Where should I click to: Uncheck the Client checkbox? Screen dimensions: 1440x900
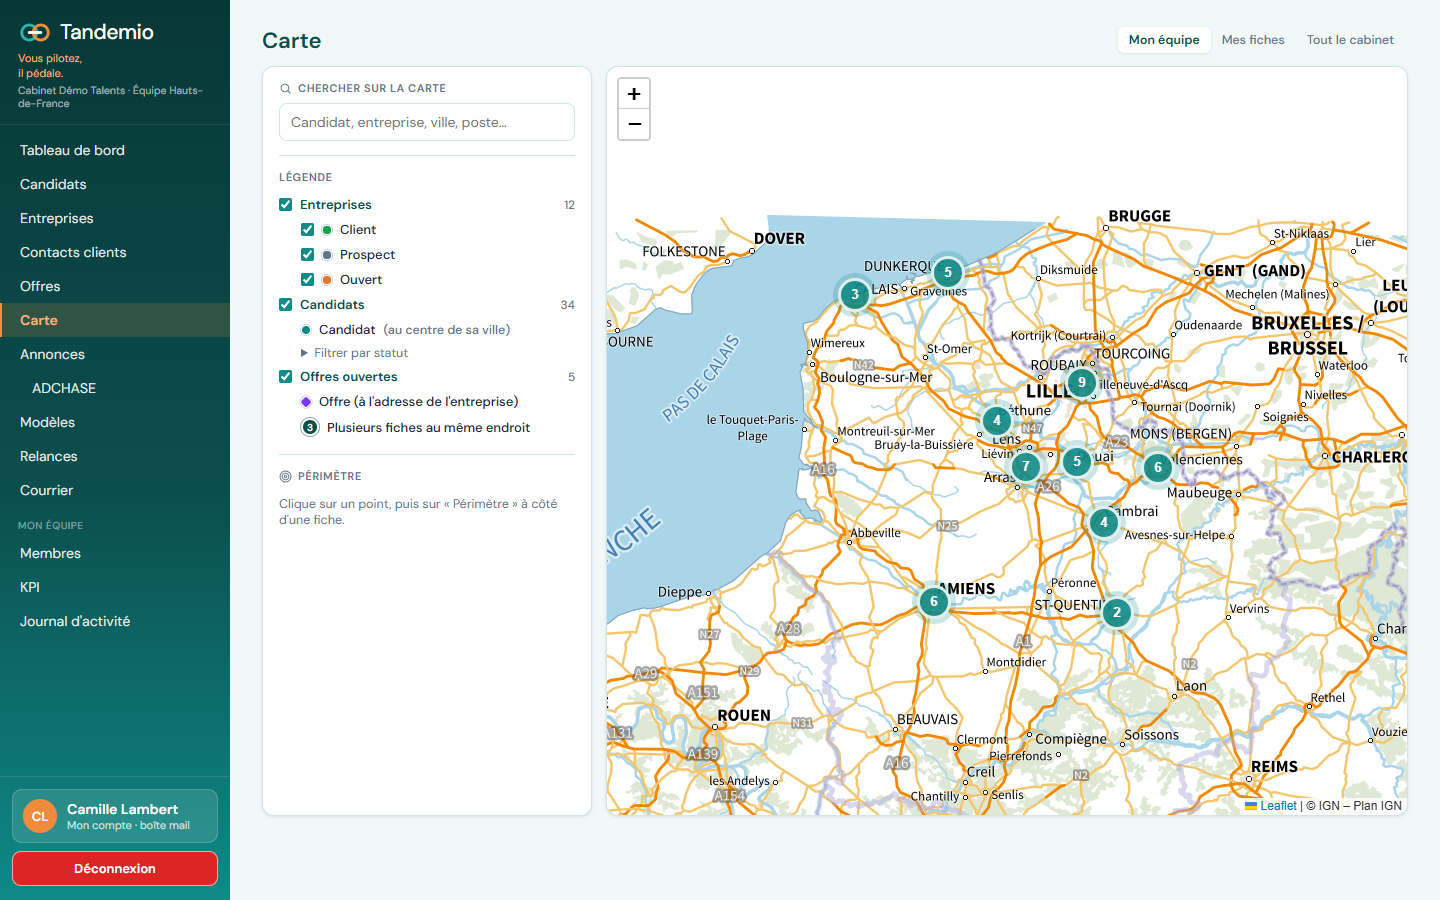pos(308,230)
